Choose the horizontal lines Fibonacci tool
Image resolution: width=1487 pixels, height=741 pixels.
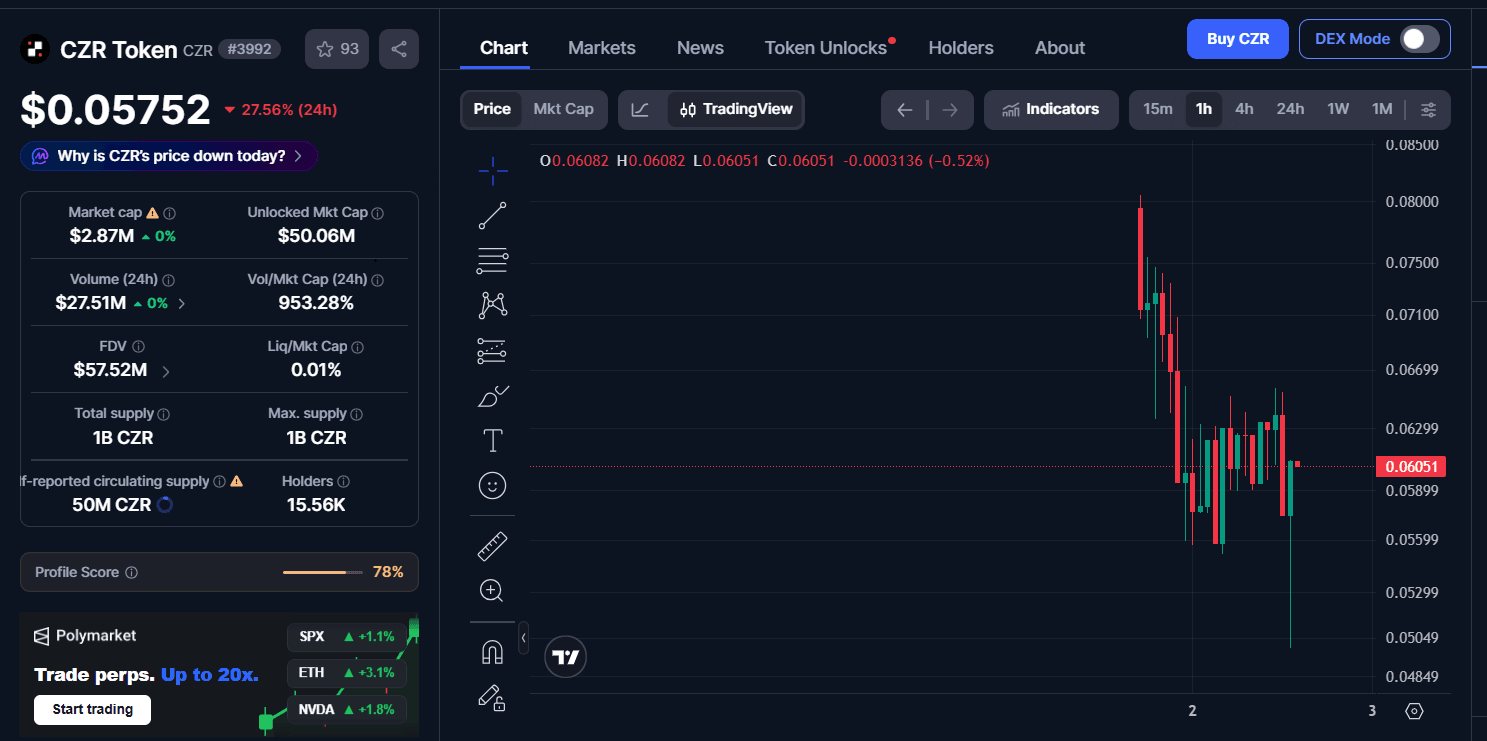coord(492,261)
